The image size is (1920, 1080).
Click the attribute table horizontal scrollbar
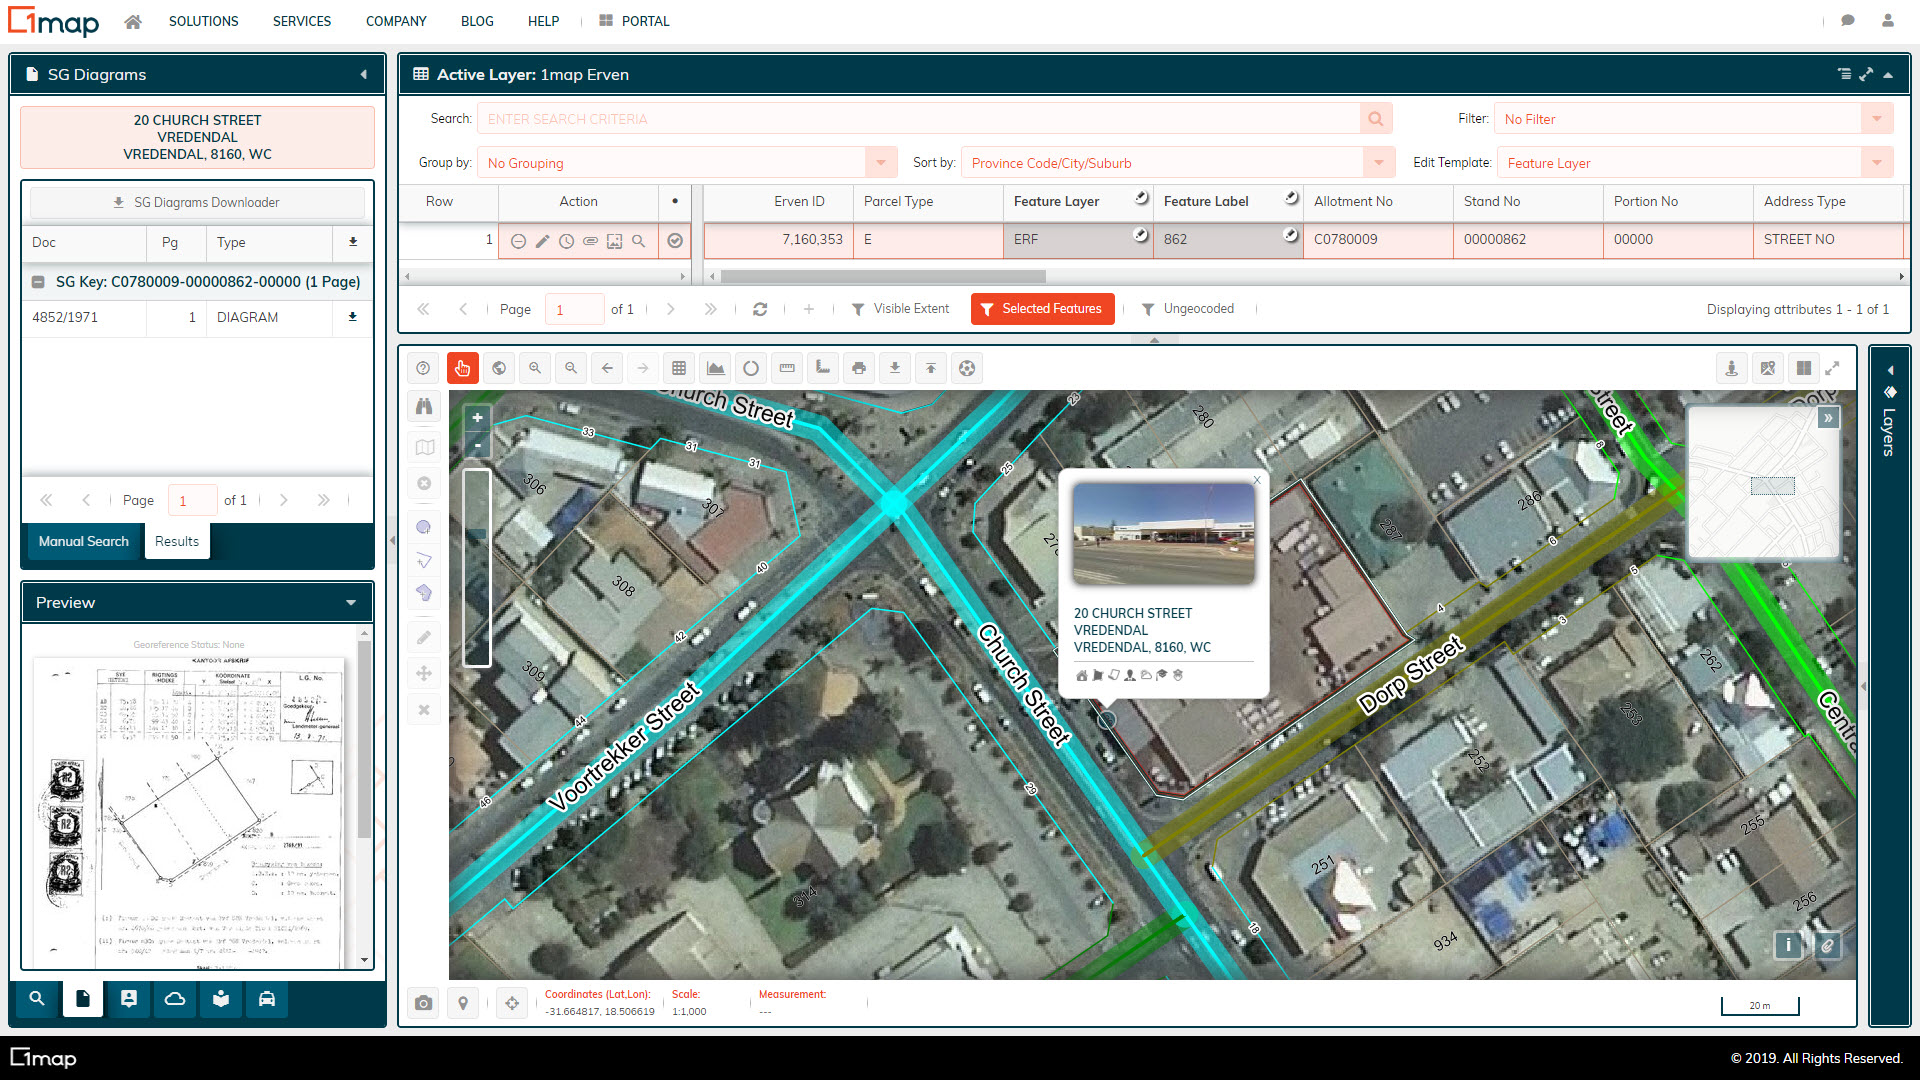(883, 276)
